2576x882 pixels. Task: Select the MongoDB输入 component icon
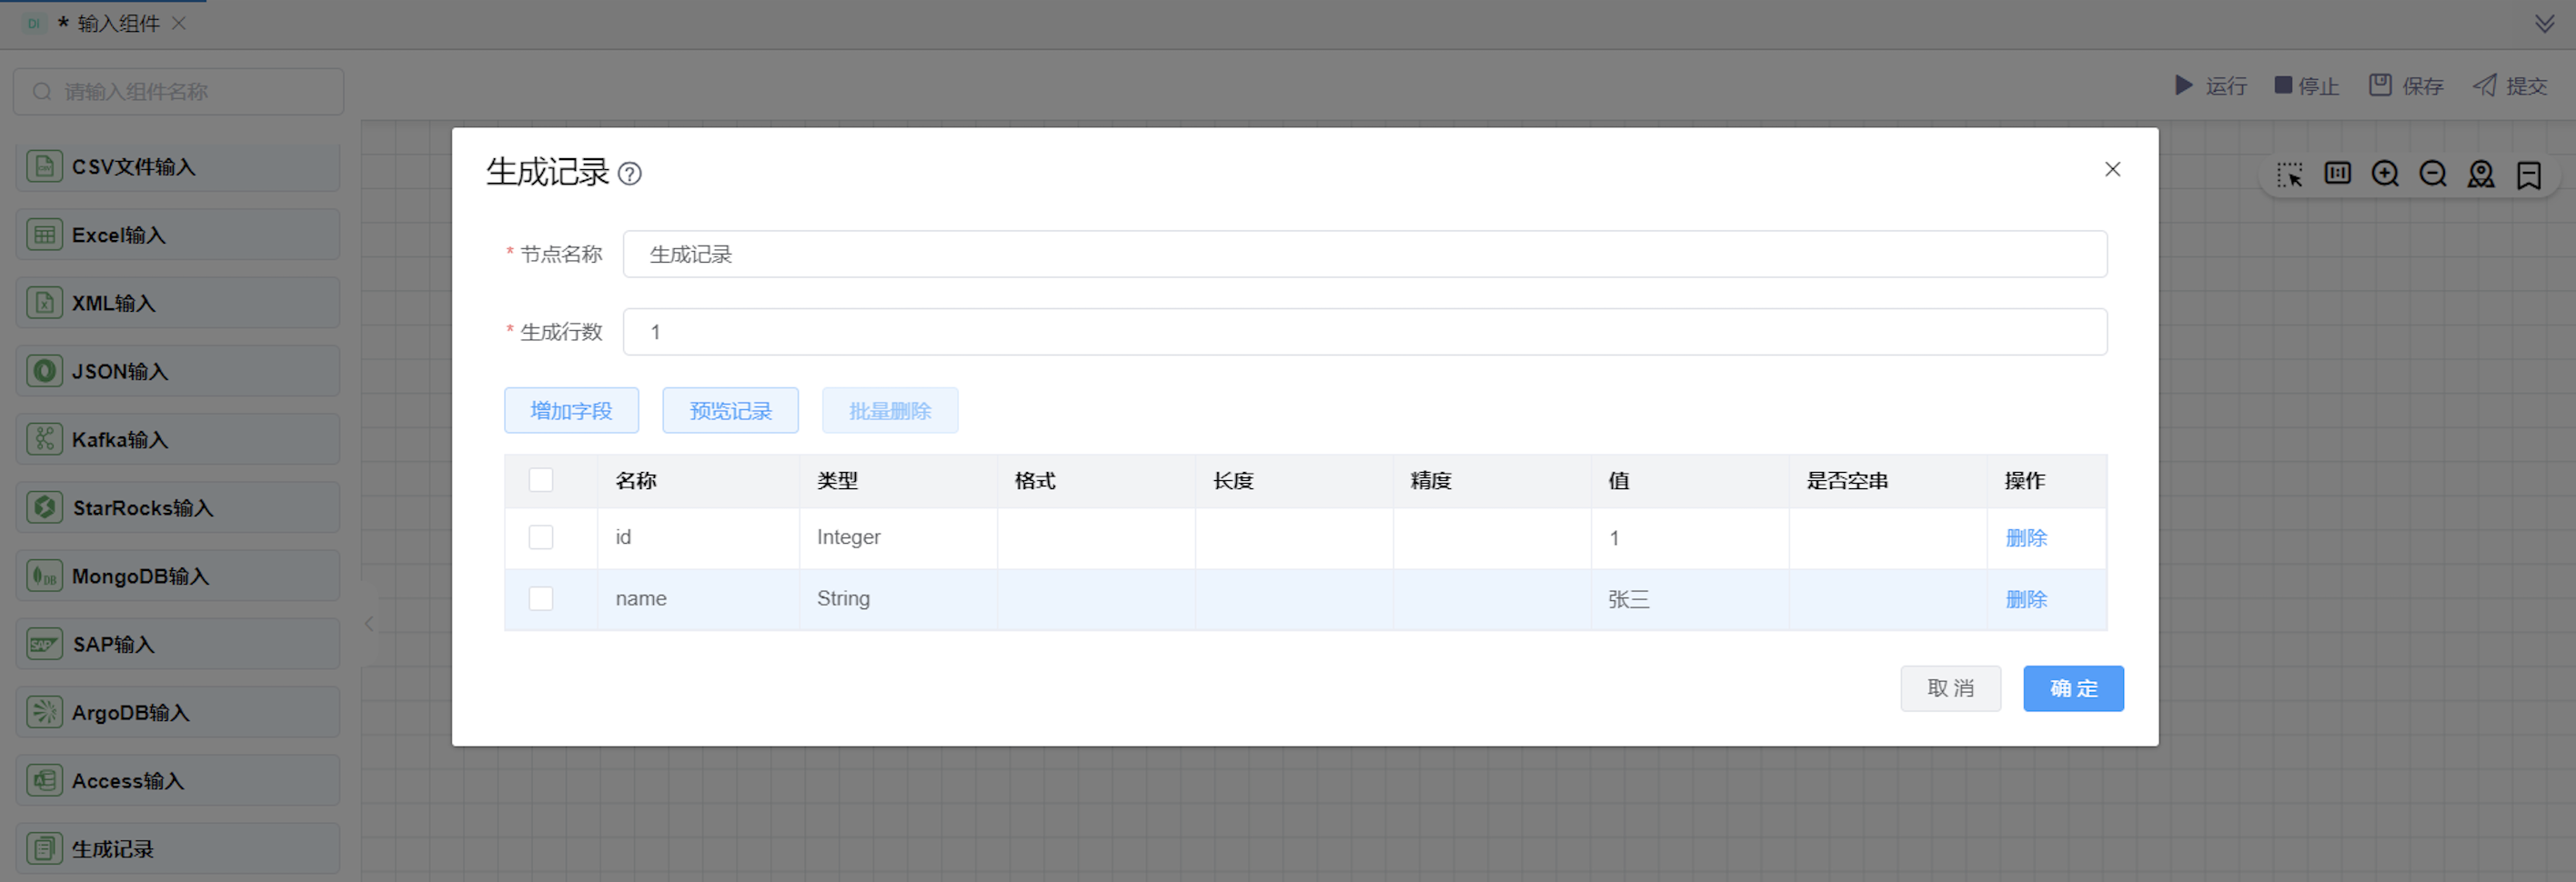pos(44,575)
